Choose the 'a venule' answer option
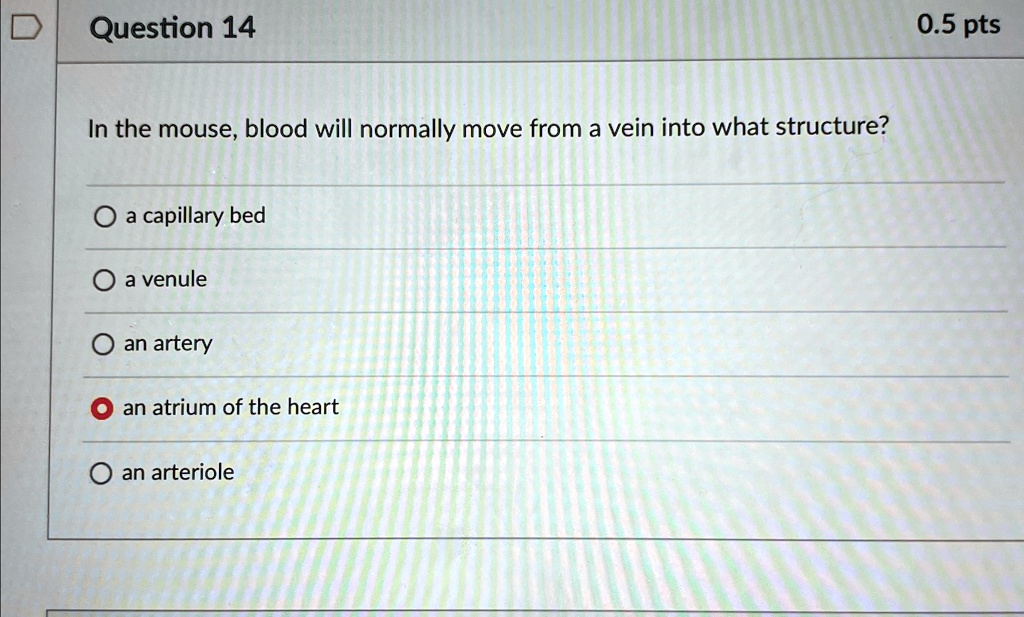This screenshot has width=1024, height=617. pyautogui.click(x=103, y=280)
